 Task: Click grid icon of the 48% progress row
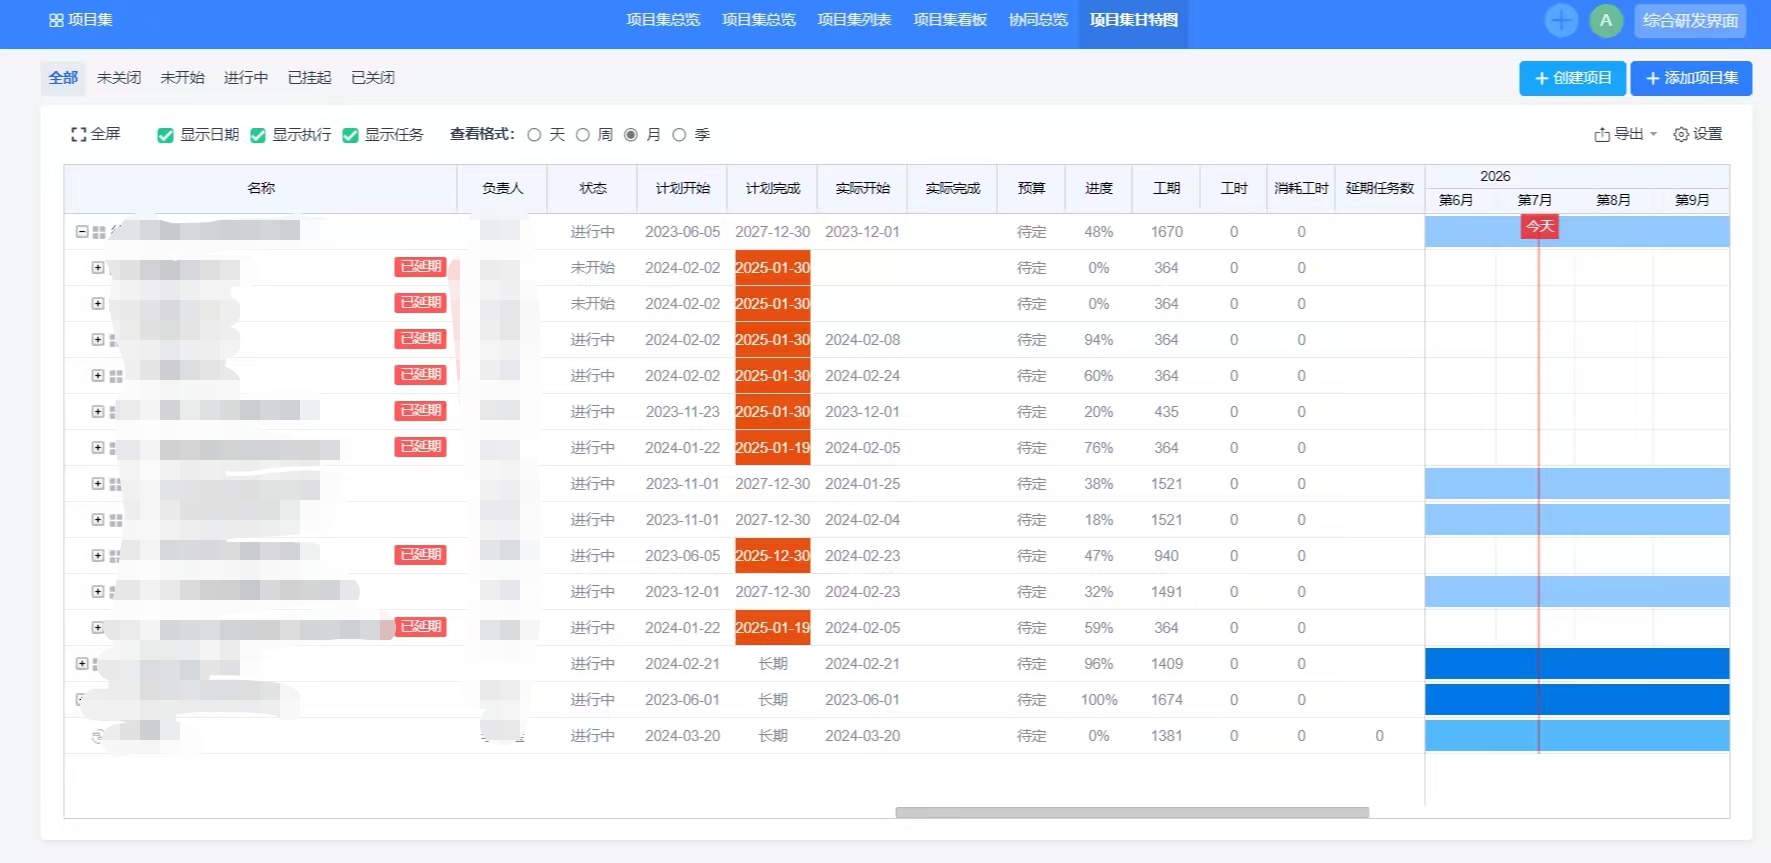pyautogui.click(x=99, y=232)
